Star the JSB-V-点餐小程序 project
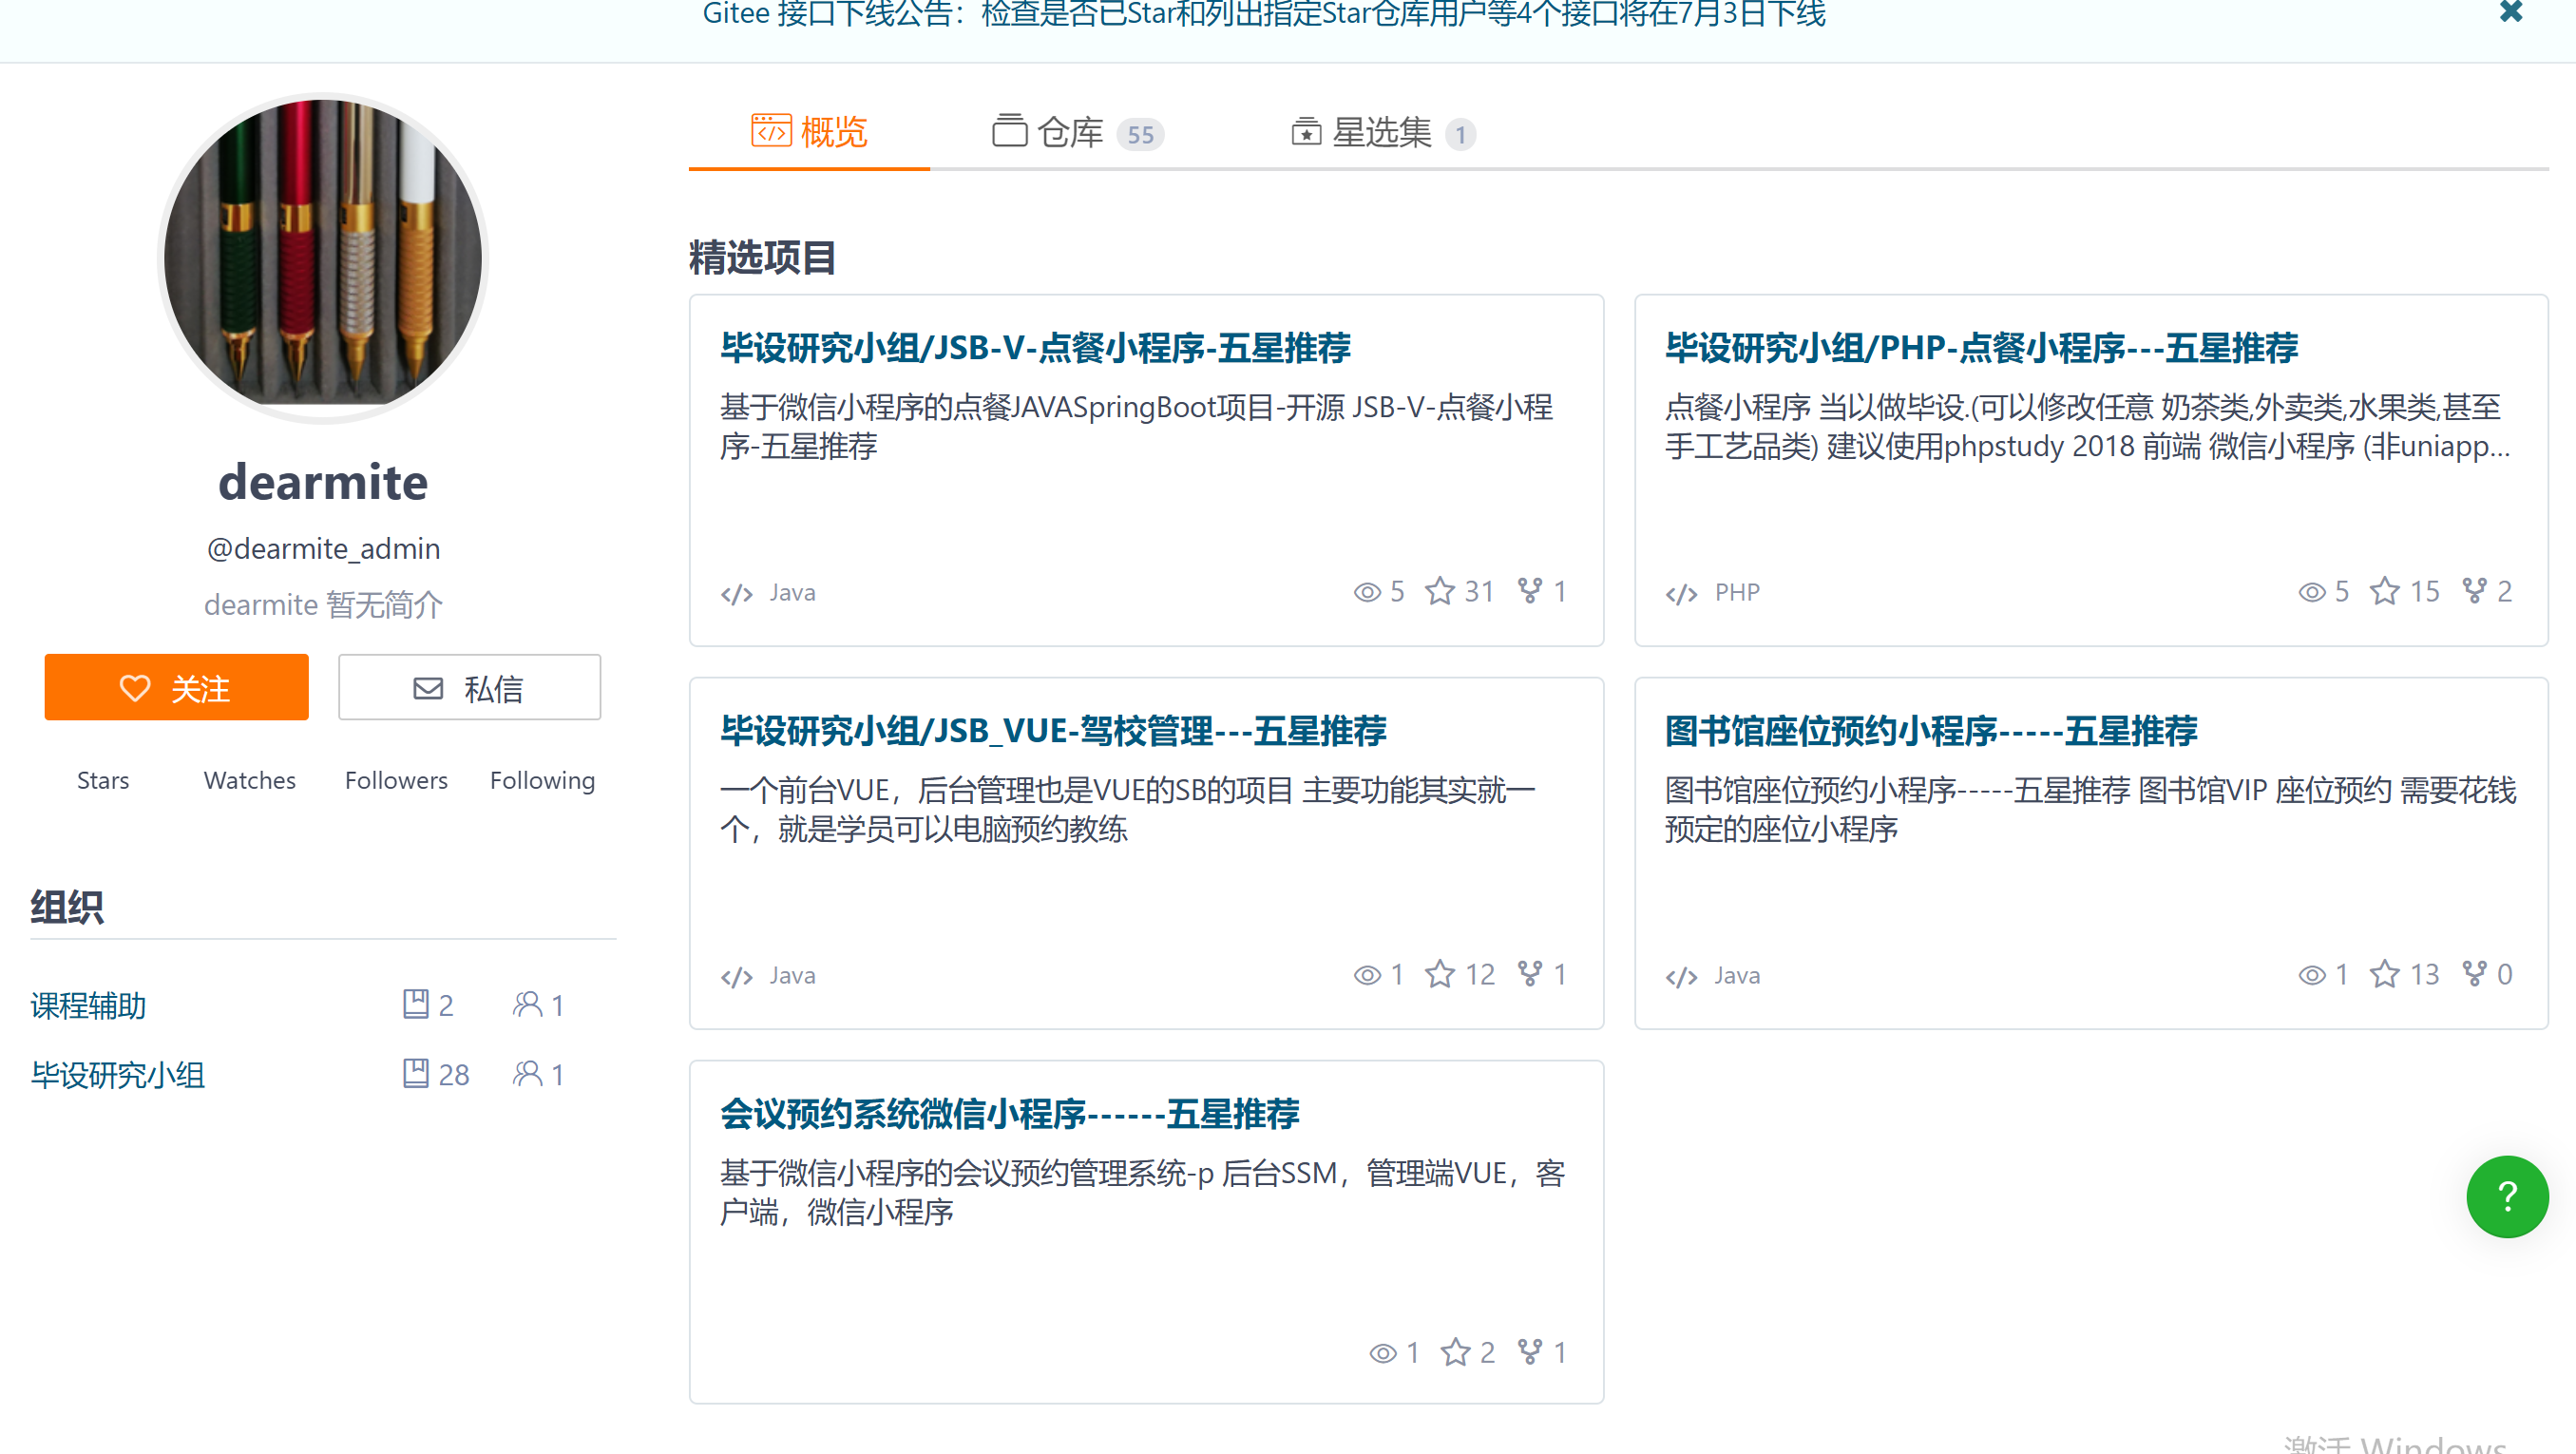Image resolution: width=2576 pixels, height=1454 pixels. (1438, 591)
